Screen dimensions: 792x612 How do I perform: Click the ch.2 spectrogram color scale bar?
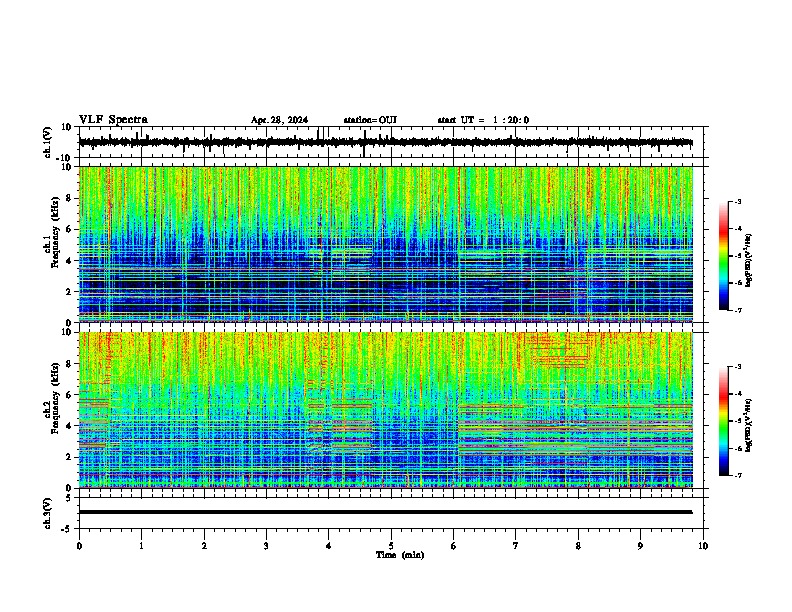pyautogui.click(x=724, y=421)
